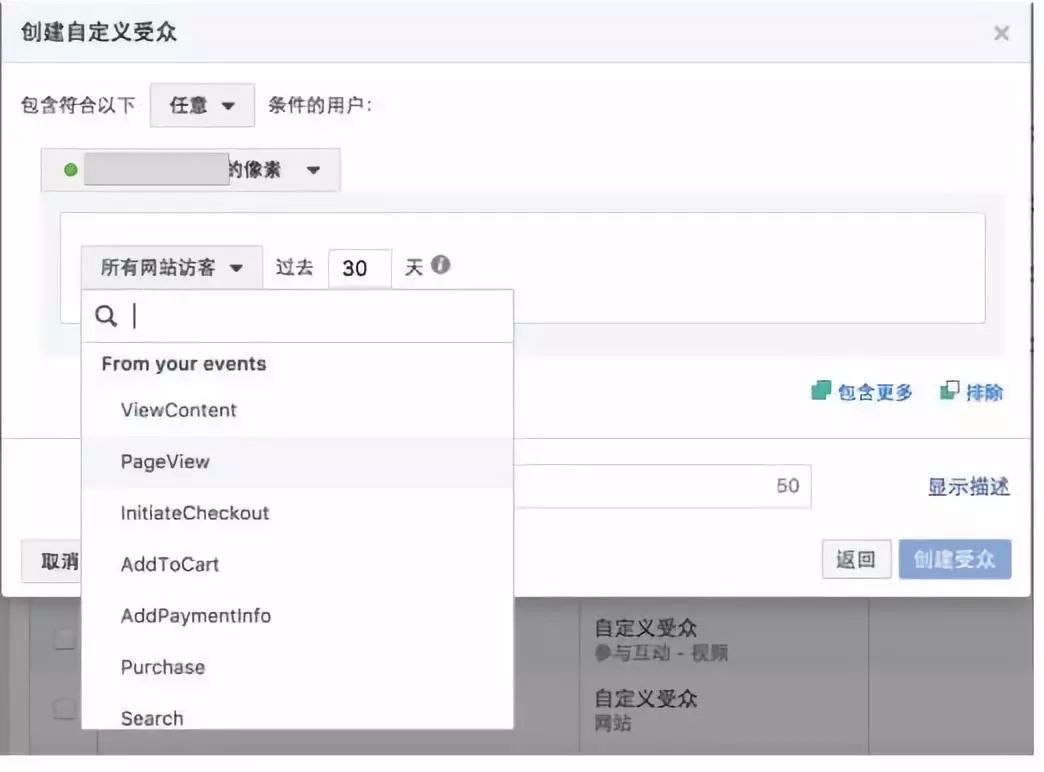Click the info icon next to 天
This screenshot has height=772, width=1044.
[440, 266]
